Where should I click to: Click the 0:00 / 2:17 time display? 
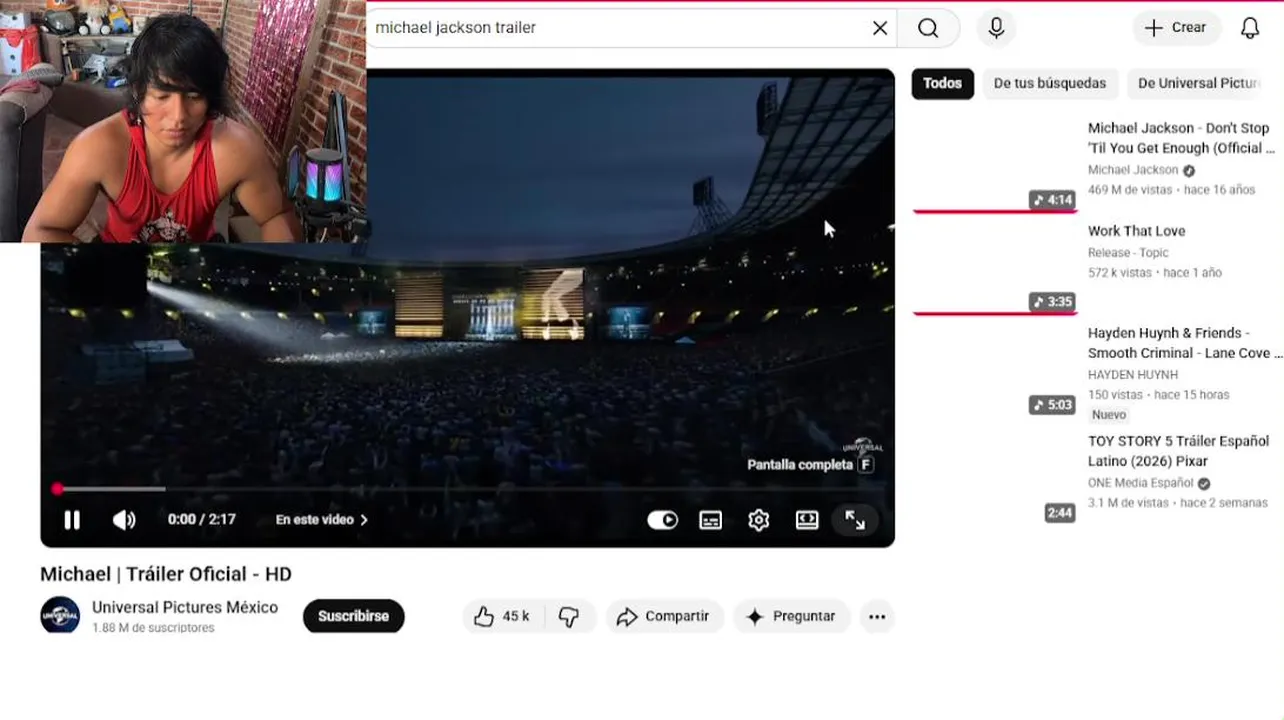coord(202,520)
